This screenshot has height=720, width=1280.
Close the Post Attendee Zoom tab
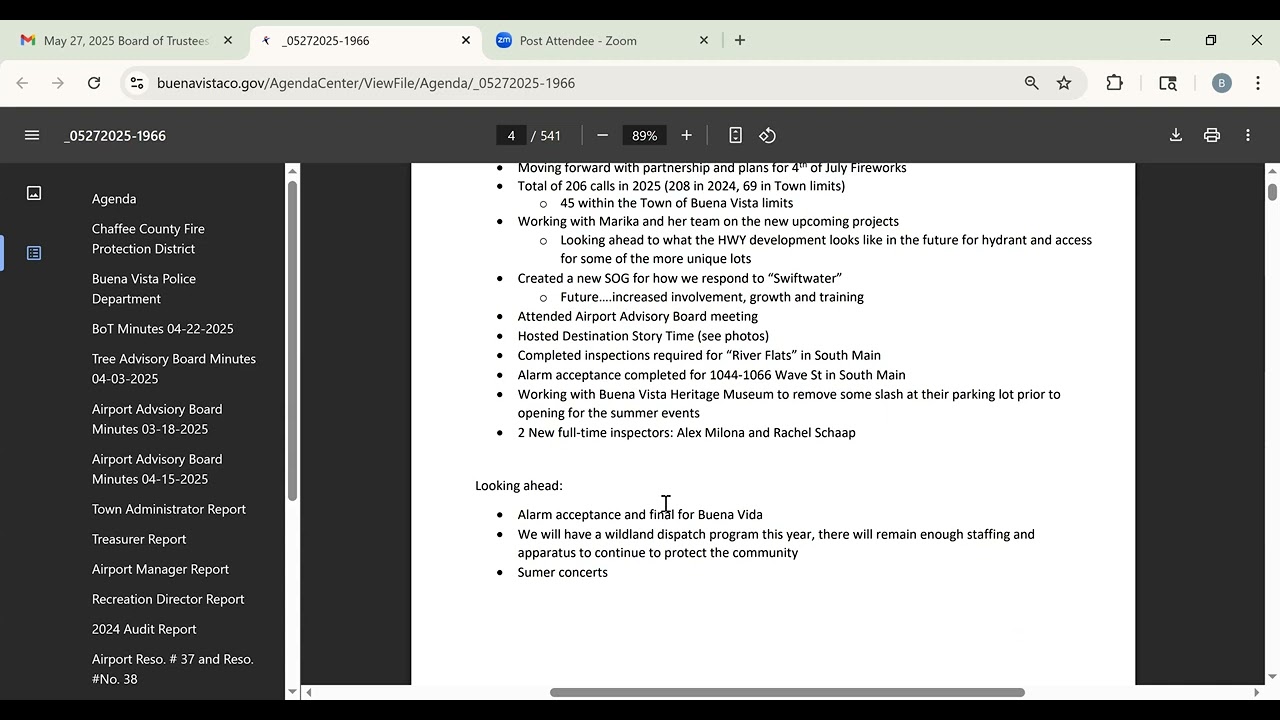704,41
